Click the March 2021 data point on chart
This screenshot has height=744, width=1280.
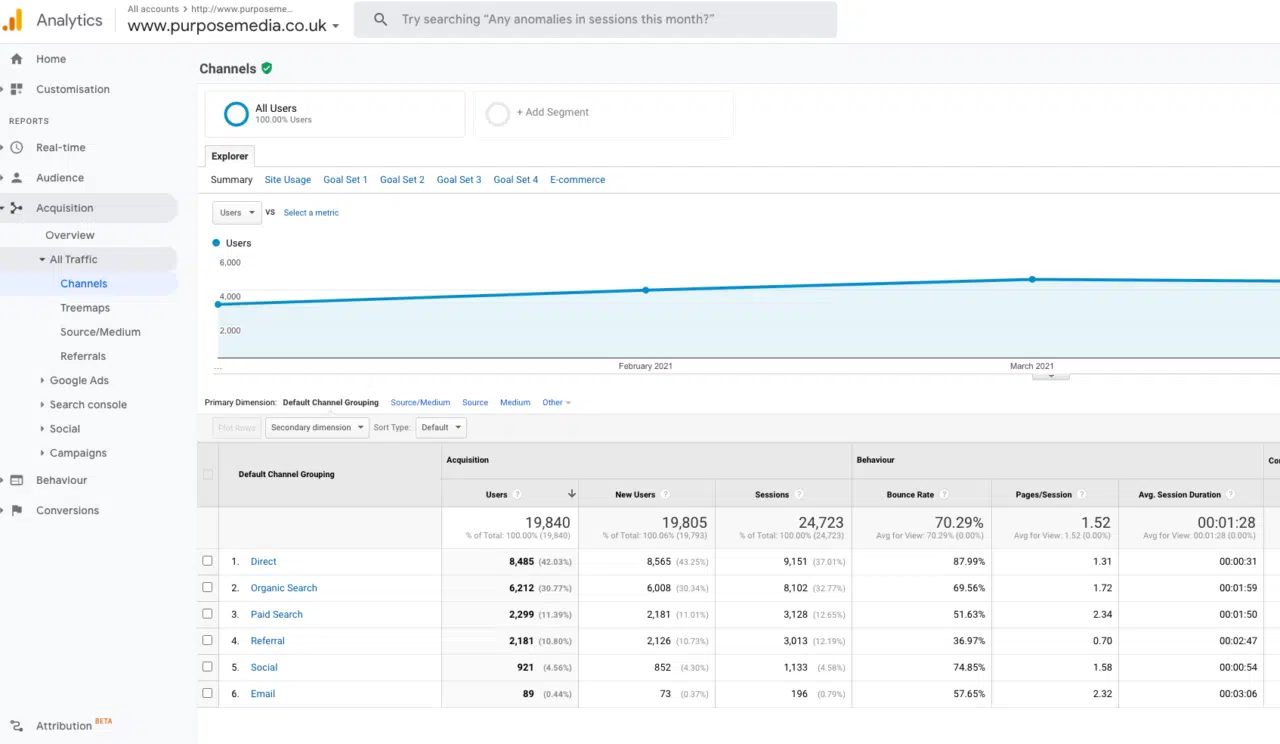coord(1032,279)
